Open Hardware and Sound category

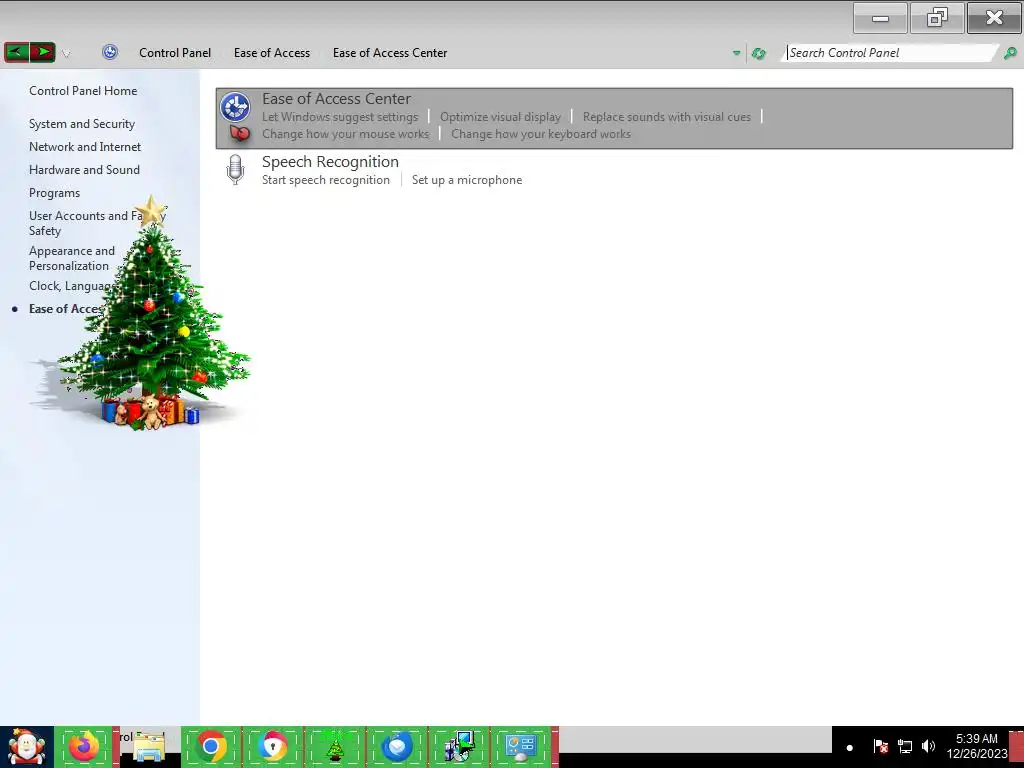tap(84, 170)
